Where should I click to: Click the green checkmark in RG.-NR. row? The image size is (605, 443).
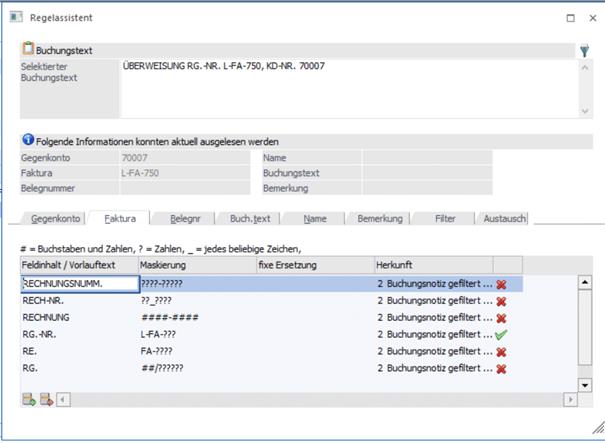click(x=501, y=335)
